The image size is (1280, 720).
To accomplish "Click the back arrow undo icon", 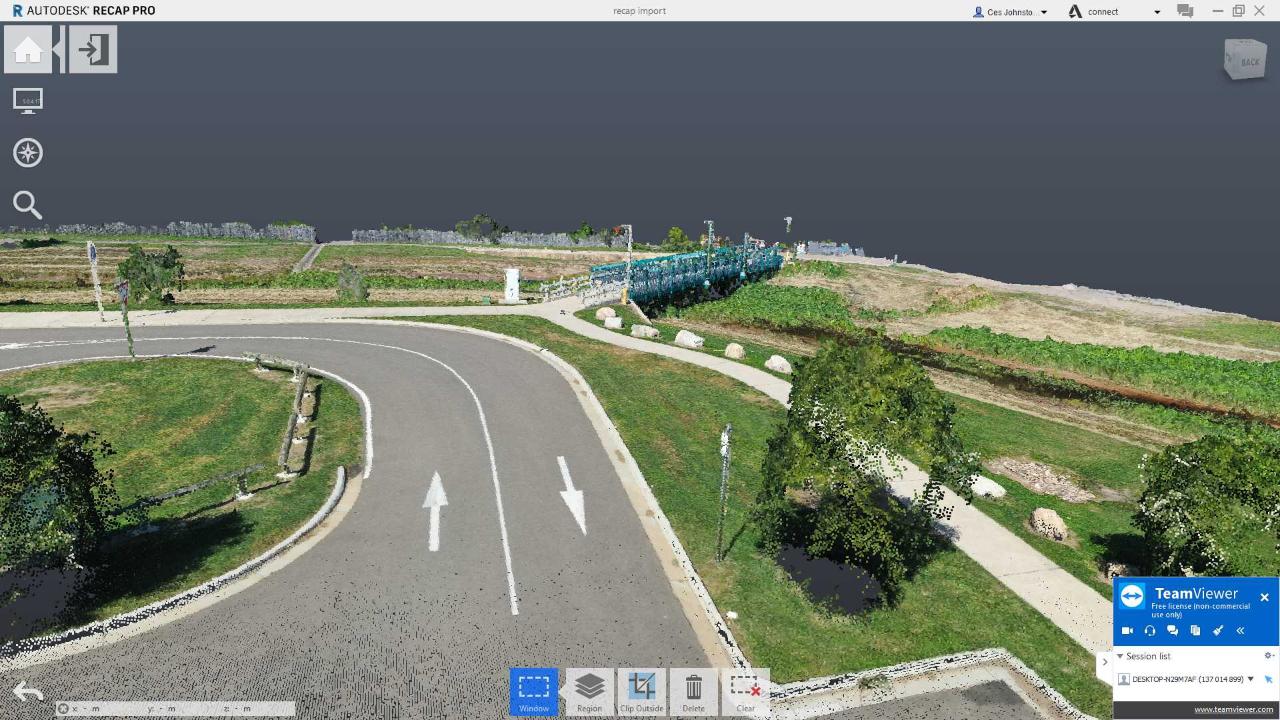I will [28, 692].
